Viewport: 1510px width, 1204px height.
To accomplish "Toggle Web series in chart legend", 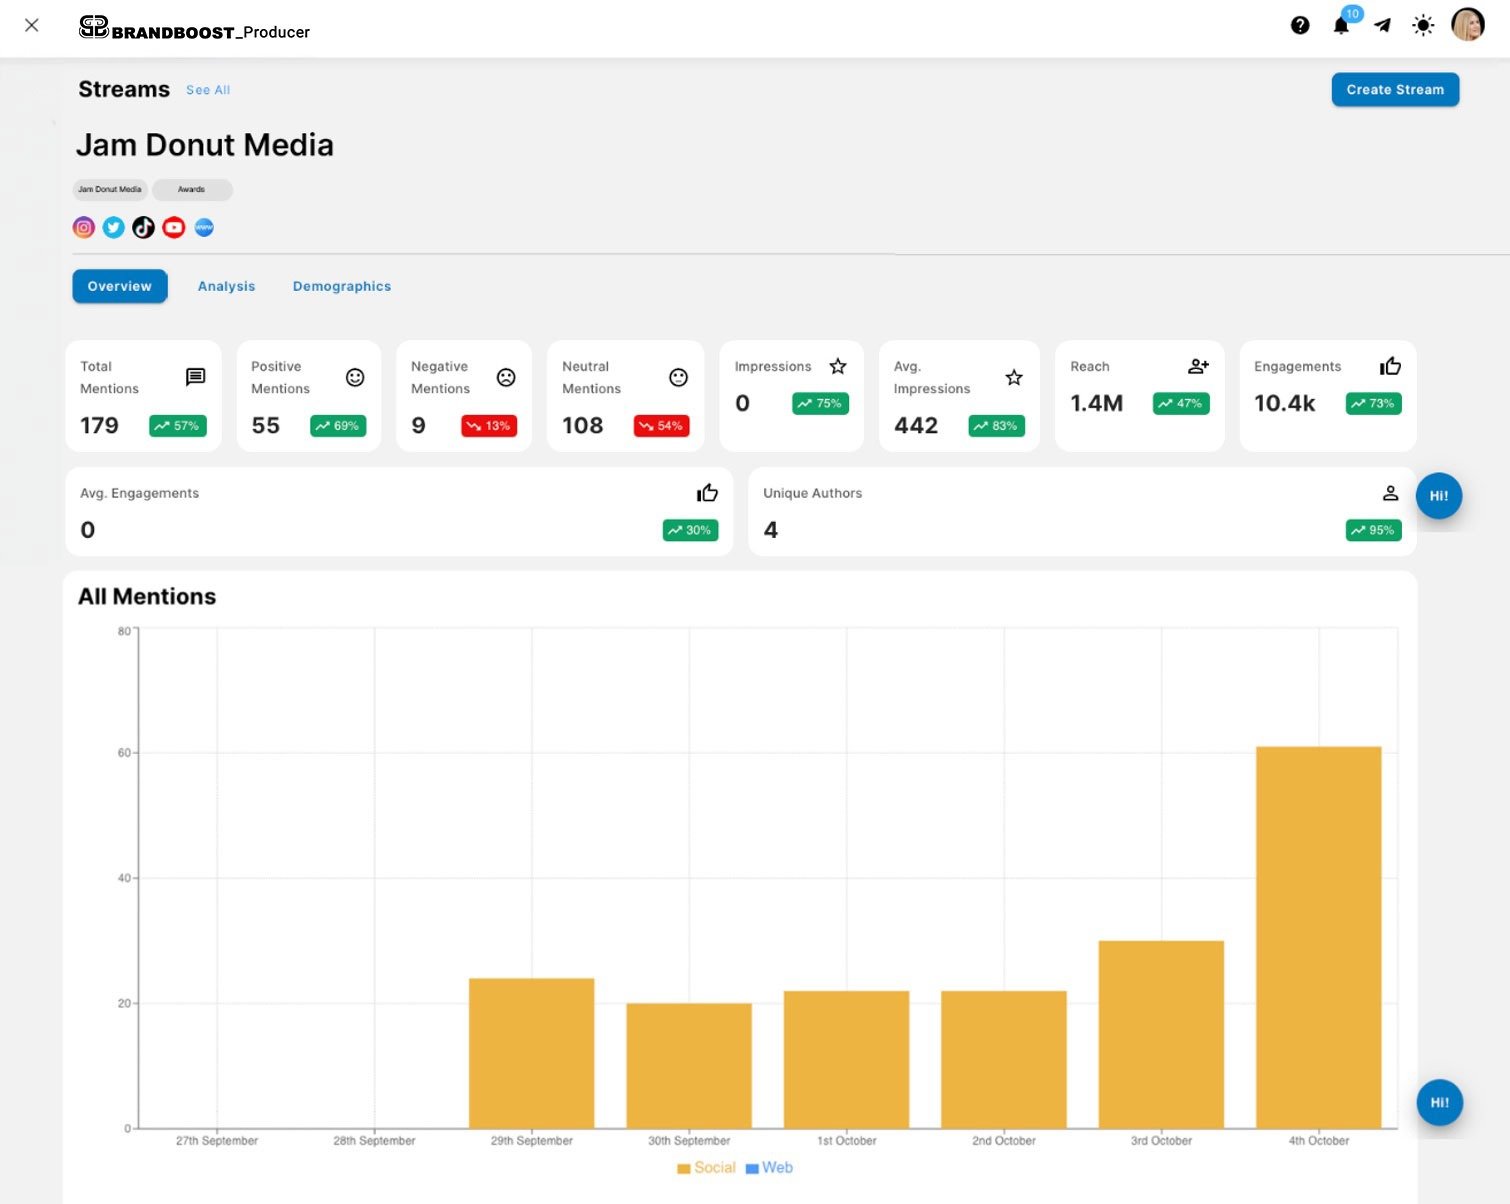I will (769, 1168).
